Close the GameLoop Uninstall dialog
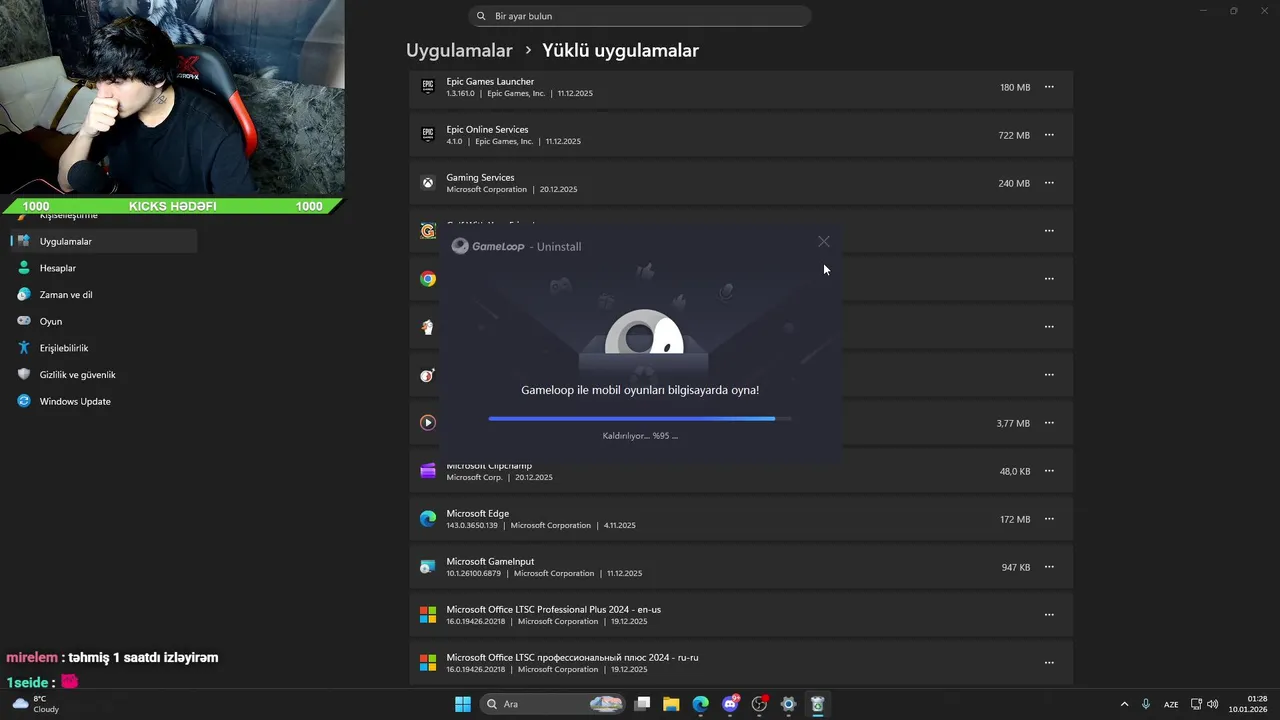 pos(823,241)
